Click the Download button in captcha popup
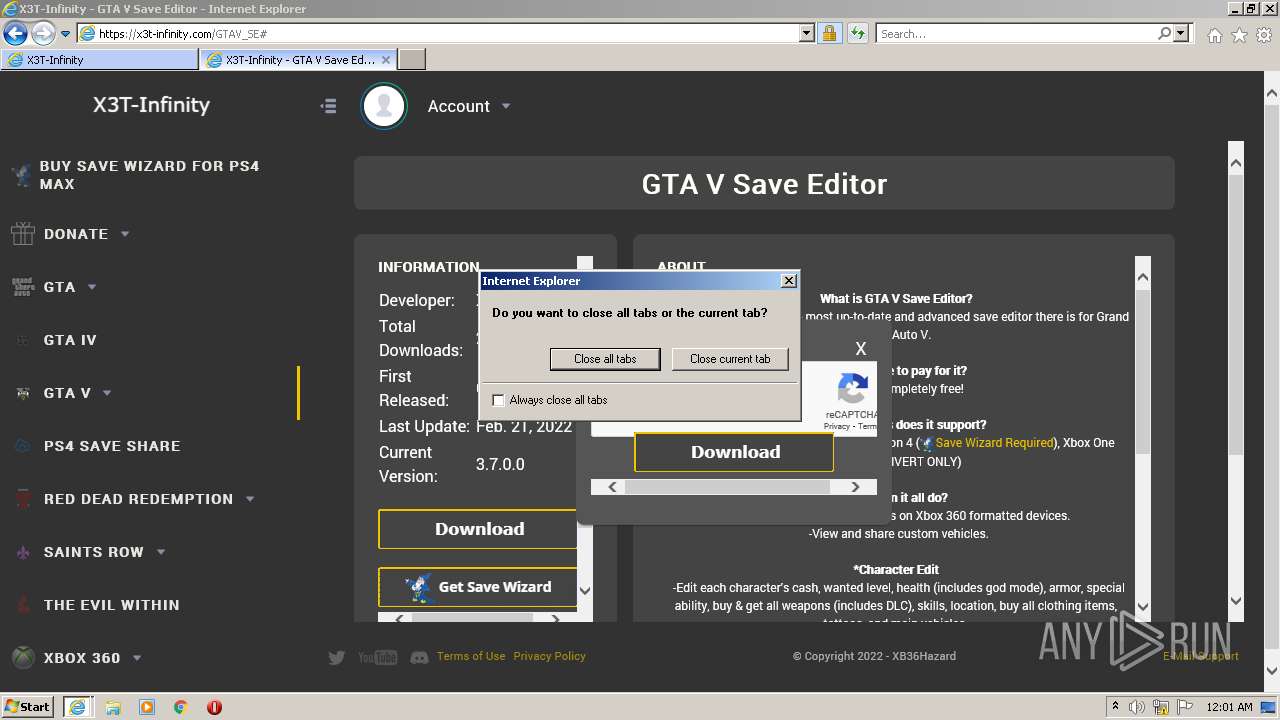1280x720 pixels. pos(734,452)
